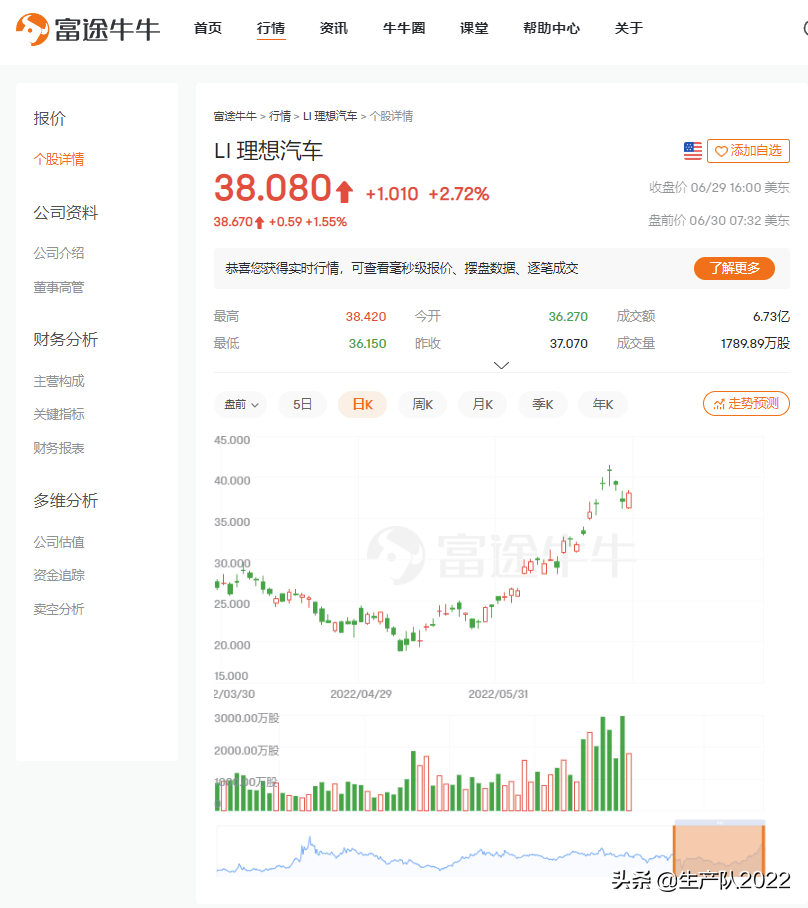808x908 pixels.
Task: Click the Futu Niuniu logo
Action: click(x=87, y=29)
